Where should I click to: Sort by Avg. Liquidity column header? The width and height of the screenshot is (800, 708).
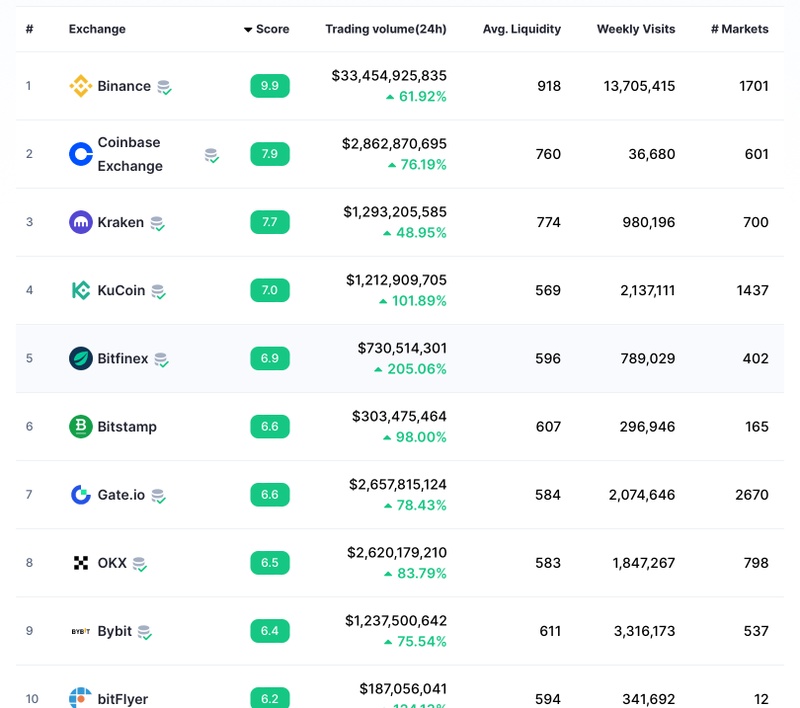521,29
